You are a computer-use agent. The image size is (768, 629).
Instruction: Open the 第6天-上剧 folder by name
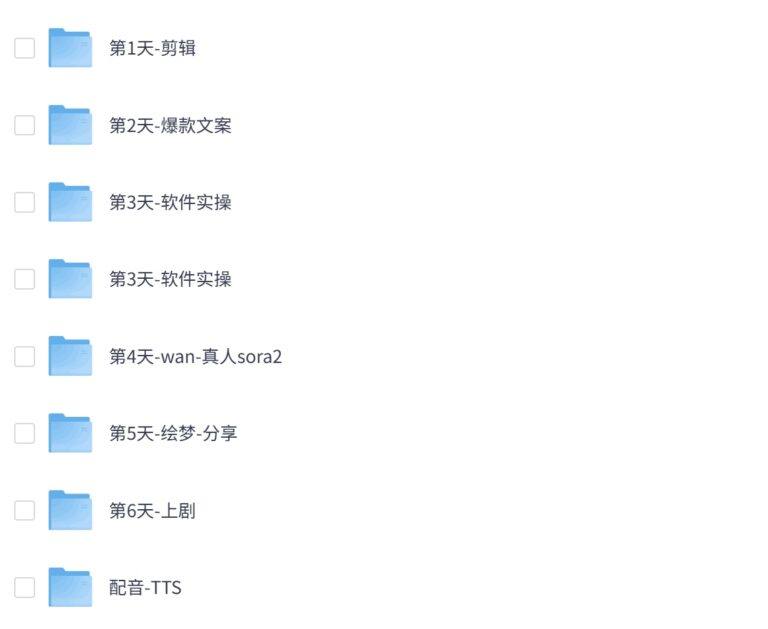152,510
